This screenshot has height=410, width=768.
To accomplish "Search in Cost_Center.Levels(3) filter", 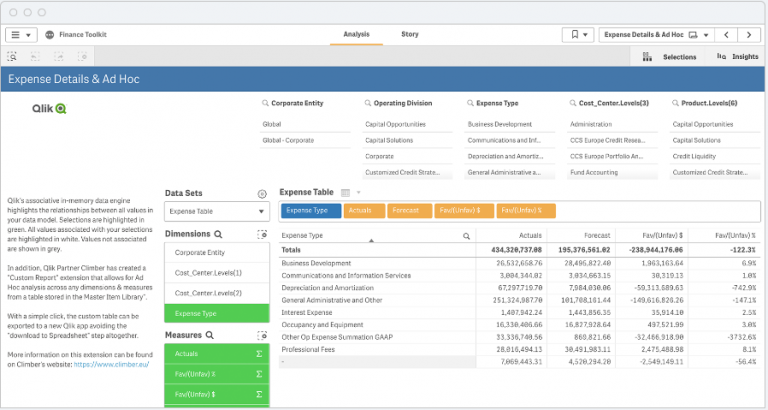I will point(573,103).
